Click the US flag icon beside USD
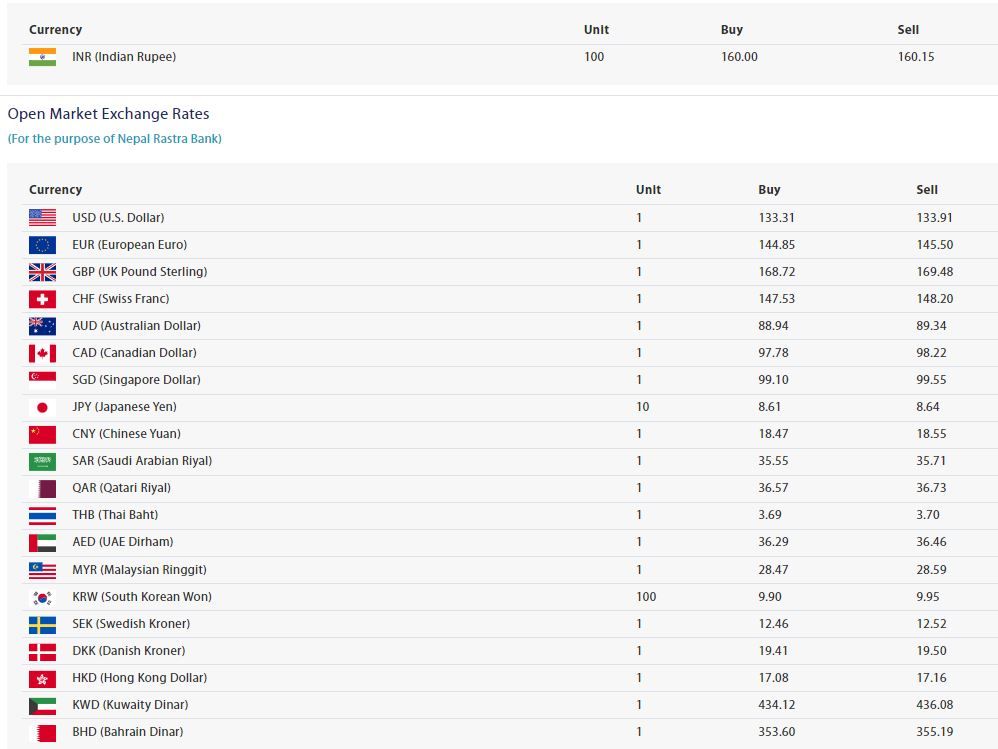This screenshot has width=998, height=749. (x=42, y=217)
